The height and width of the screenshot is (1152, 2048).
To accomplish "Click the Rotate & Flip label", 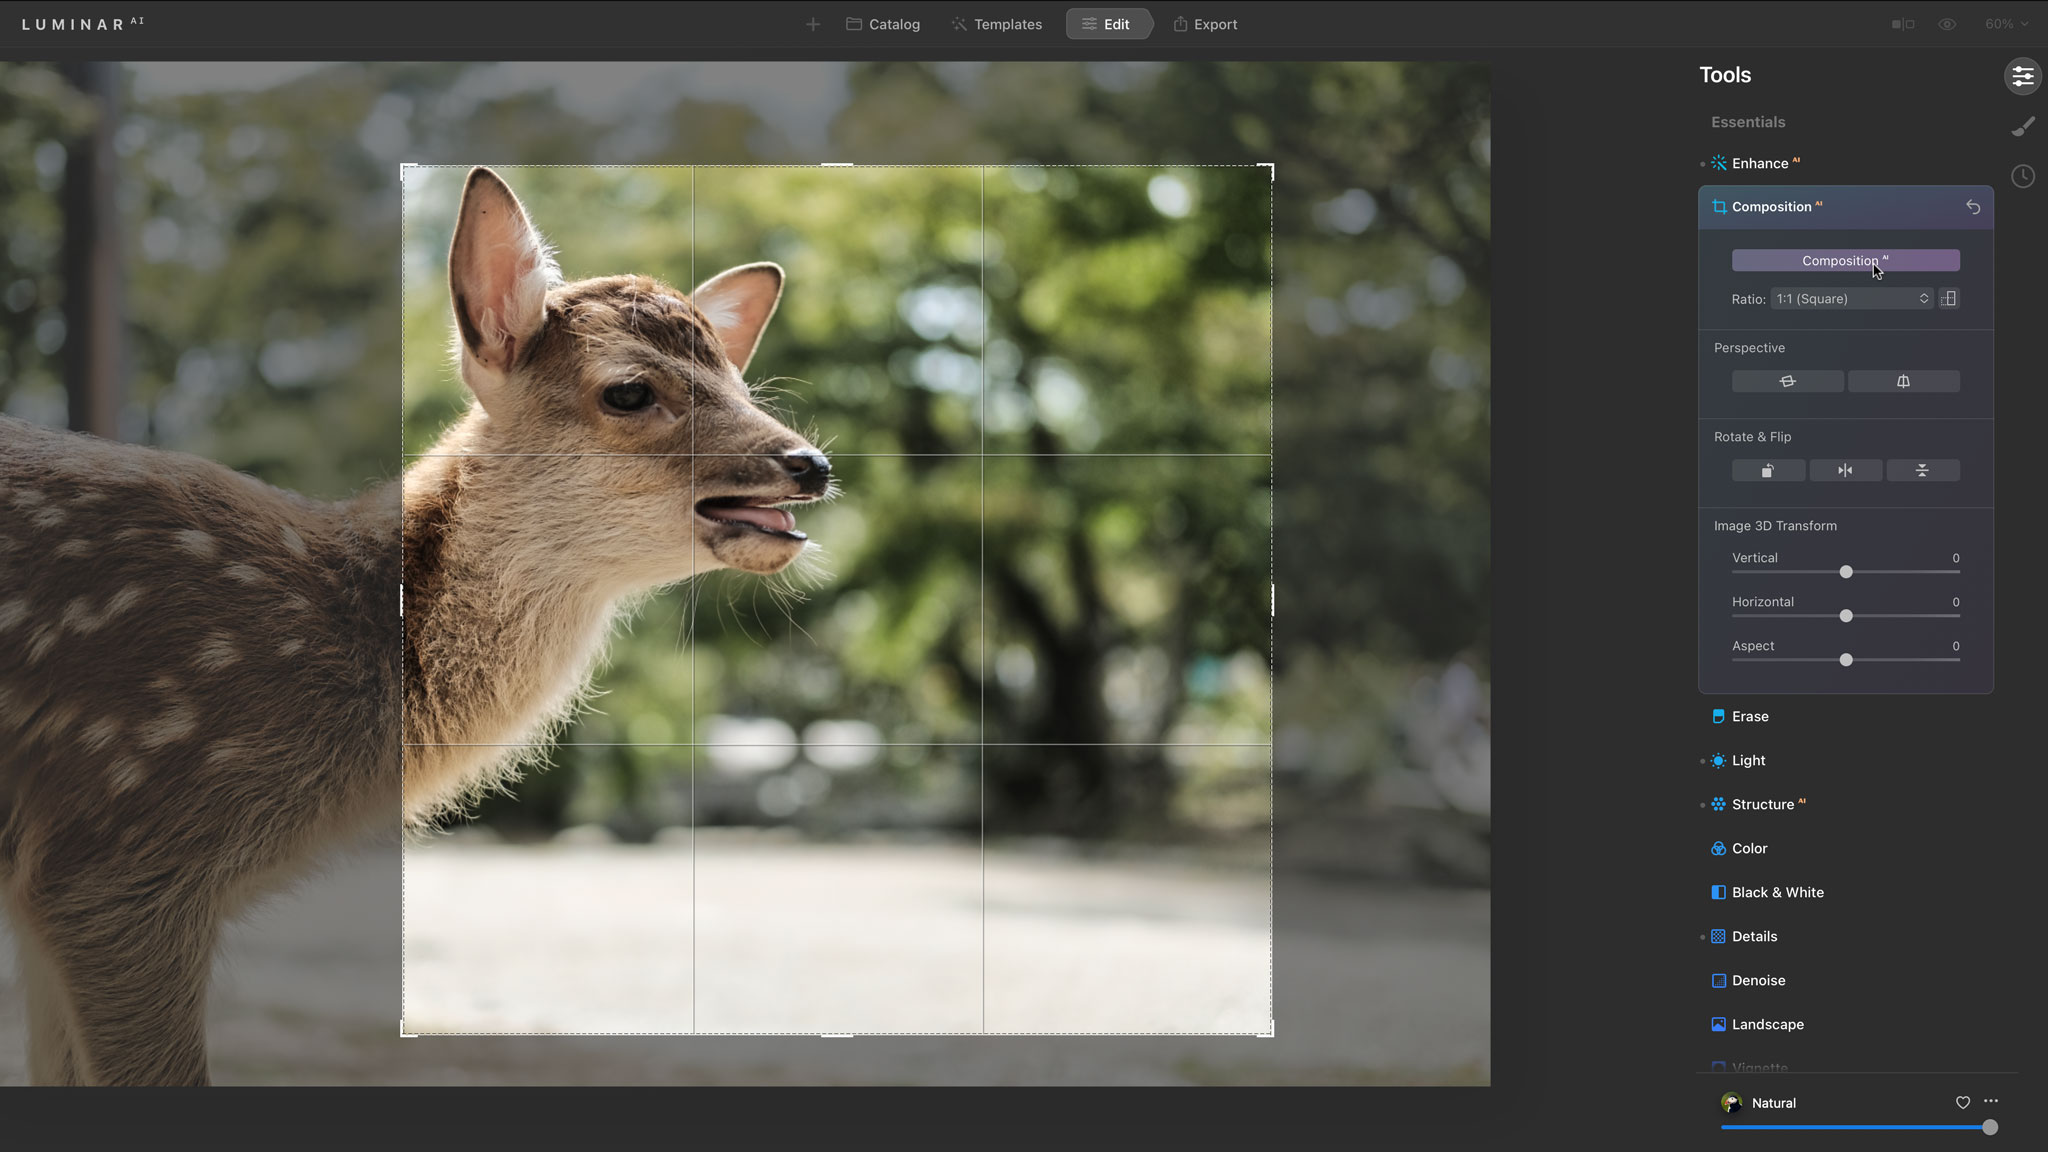I will pyautogui.click(x=1752, y=437).
